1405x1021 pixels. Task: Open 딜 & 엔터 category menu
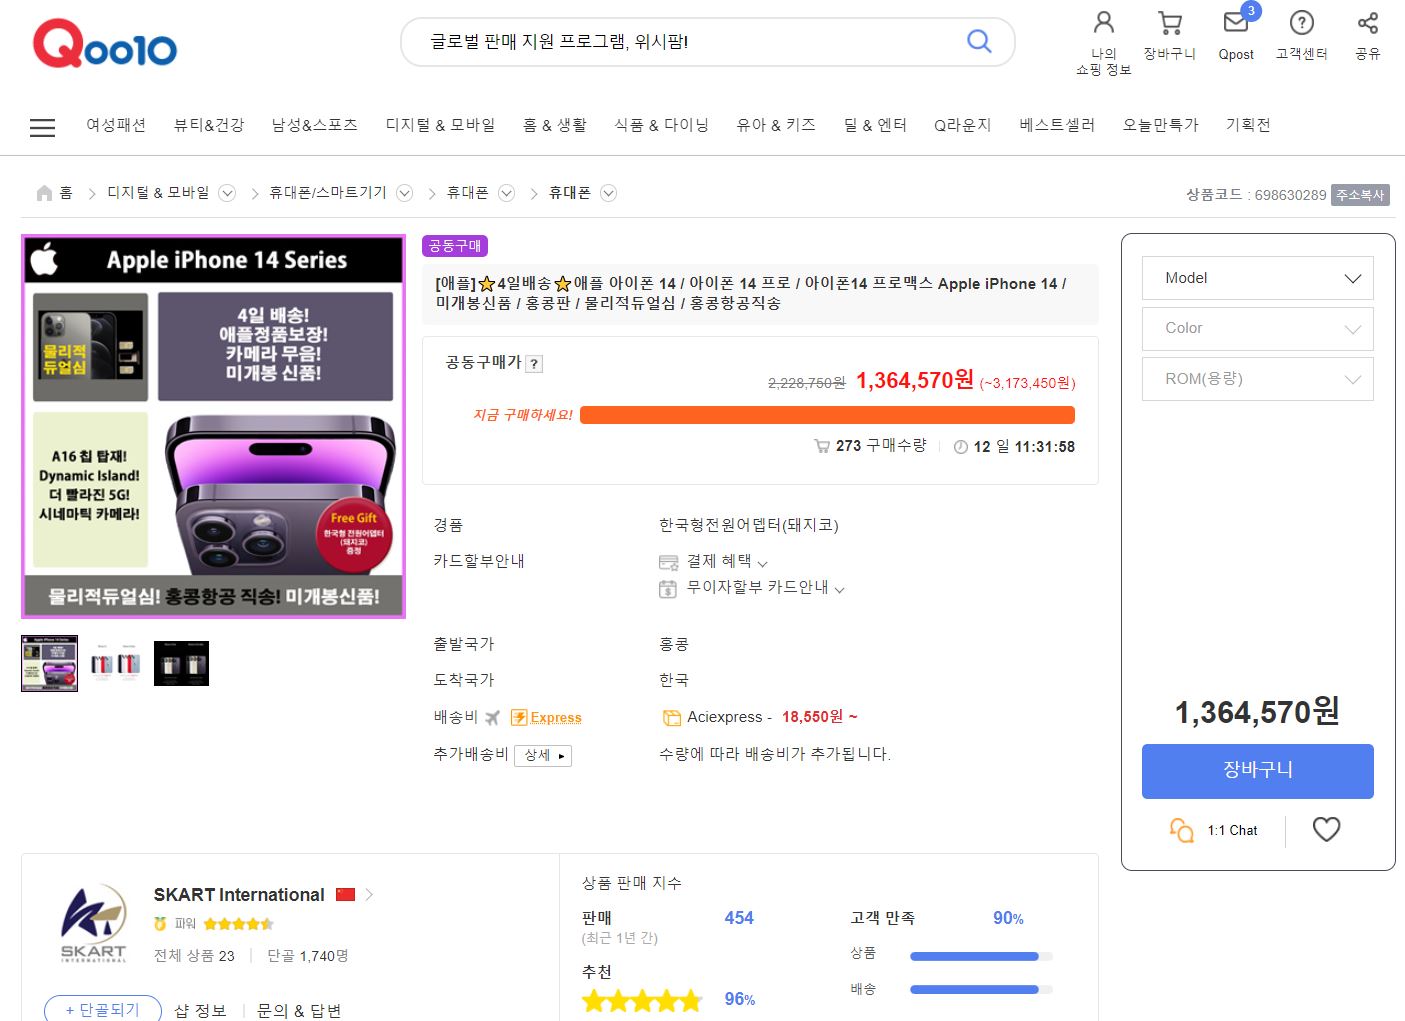875,125
